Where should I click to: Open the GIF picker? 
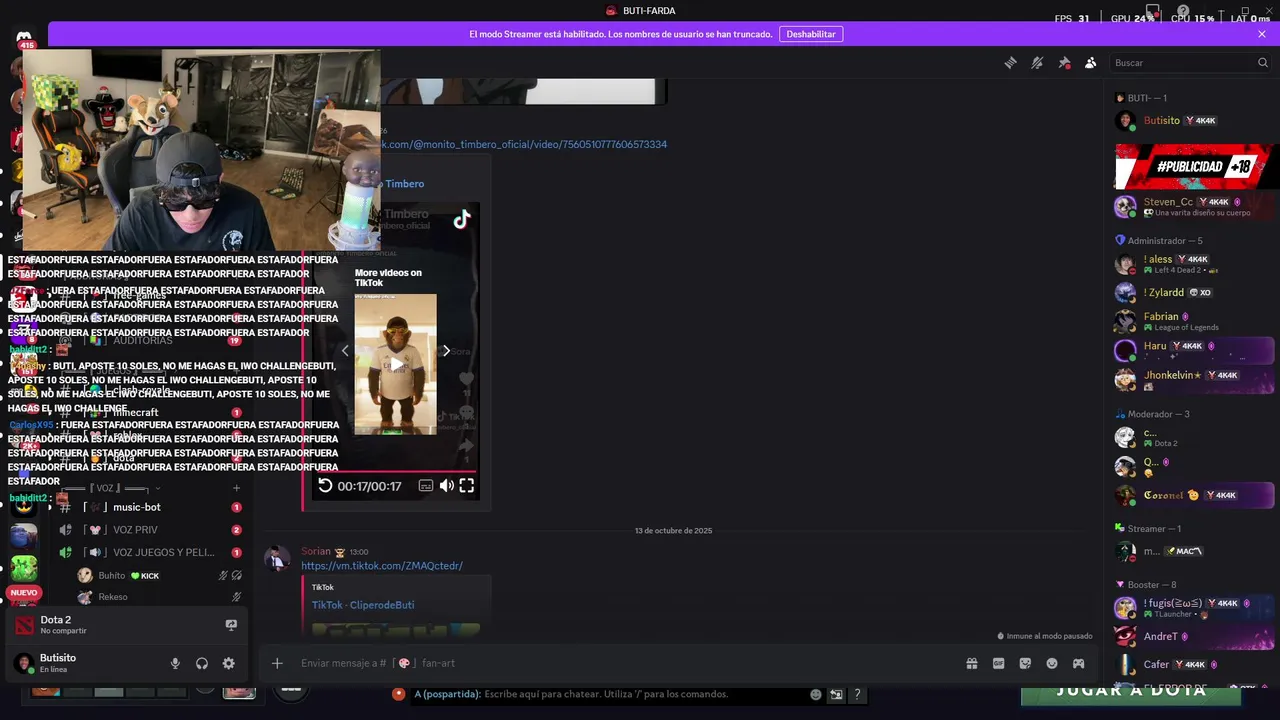(998, 663)
